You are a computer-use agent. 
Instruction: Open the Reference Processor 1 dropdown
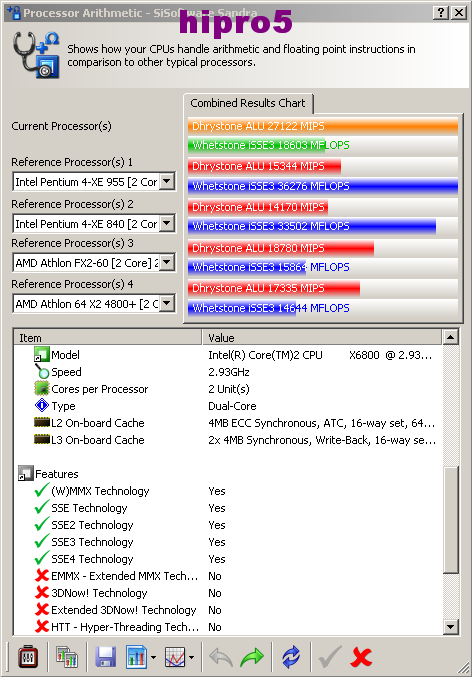coord(167,181)
